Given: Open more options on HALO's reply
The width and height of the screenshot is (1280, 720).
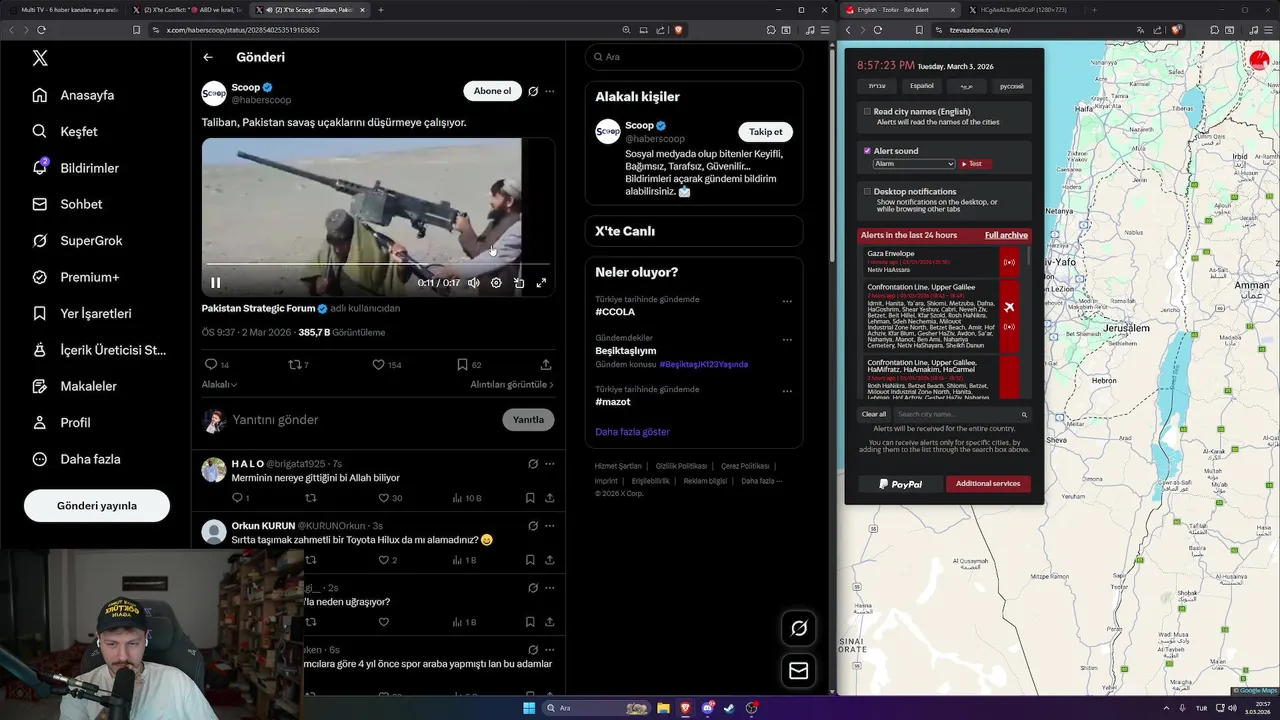Looking at the screenshot, I should pos(549,464).
